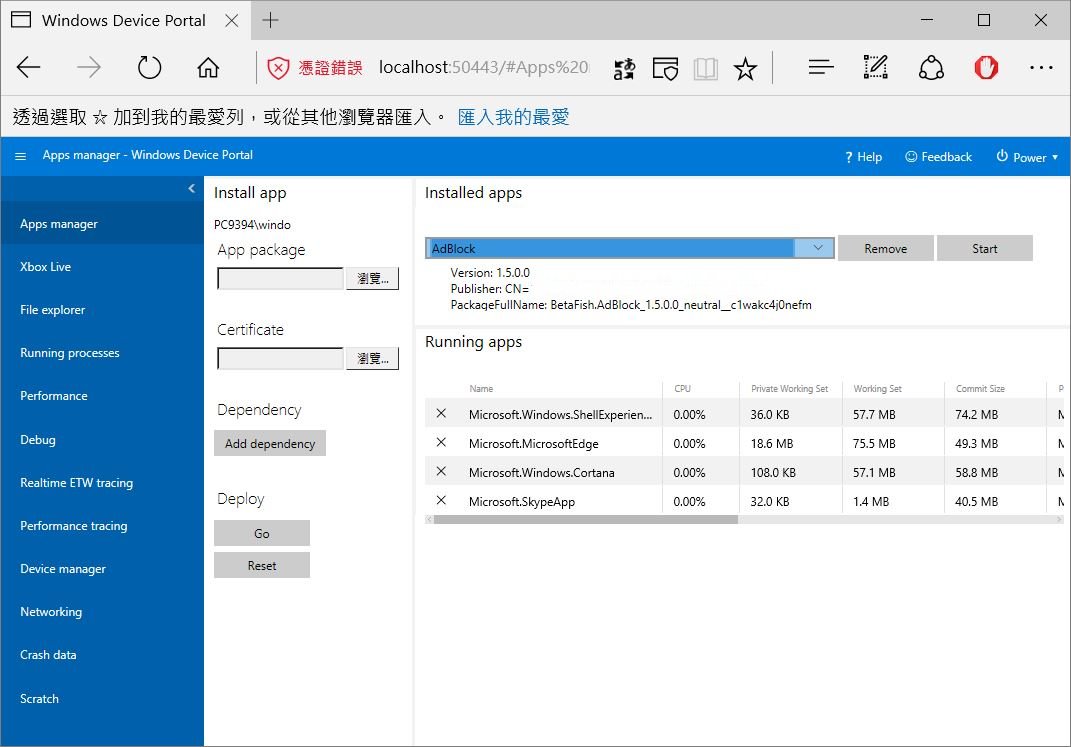Select the 'Version: 1.5.0.0' text

click(490, 272)
